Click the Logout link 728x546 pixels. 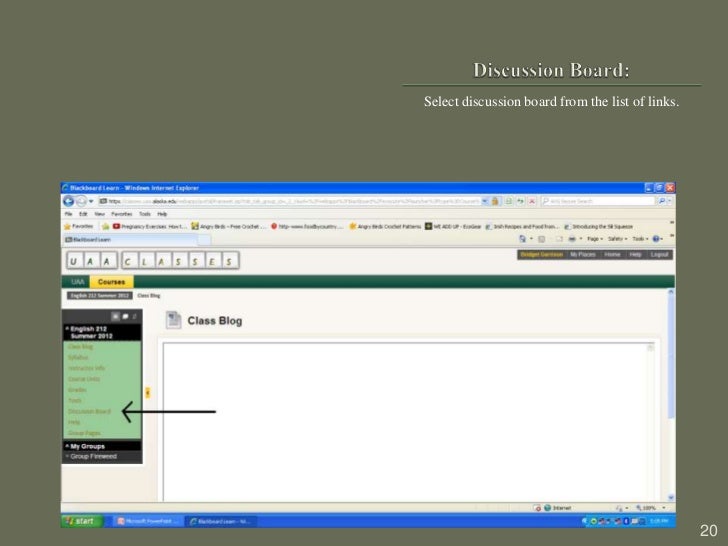point(659,254)
